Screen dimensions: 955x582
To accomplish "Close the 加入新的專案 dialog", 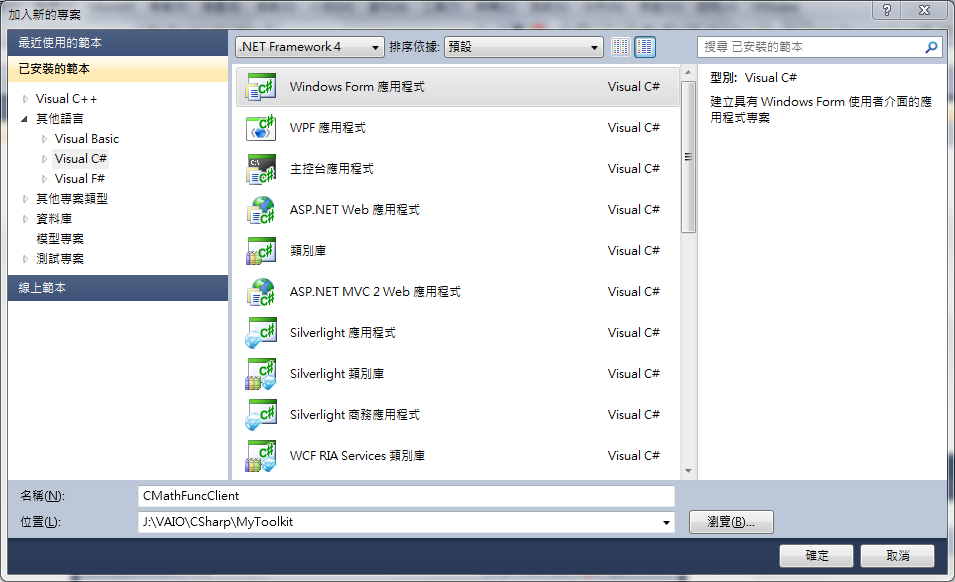I will pyautogui.click(x=925, y=10).
